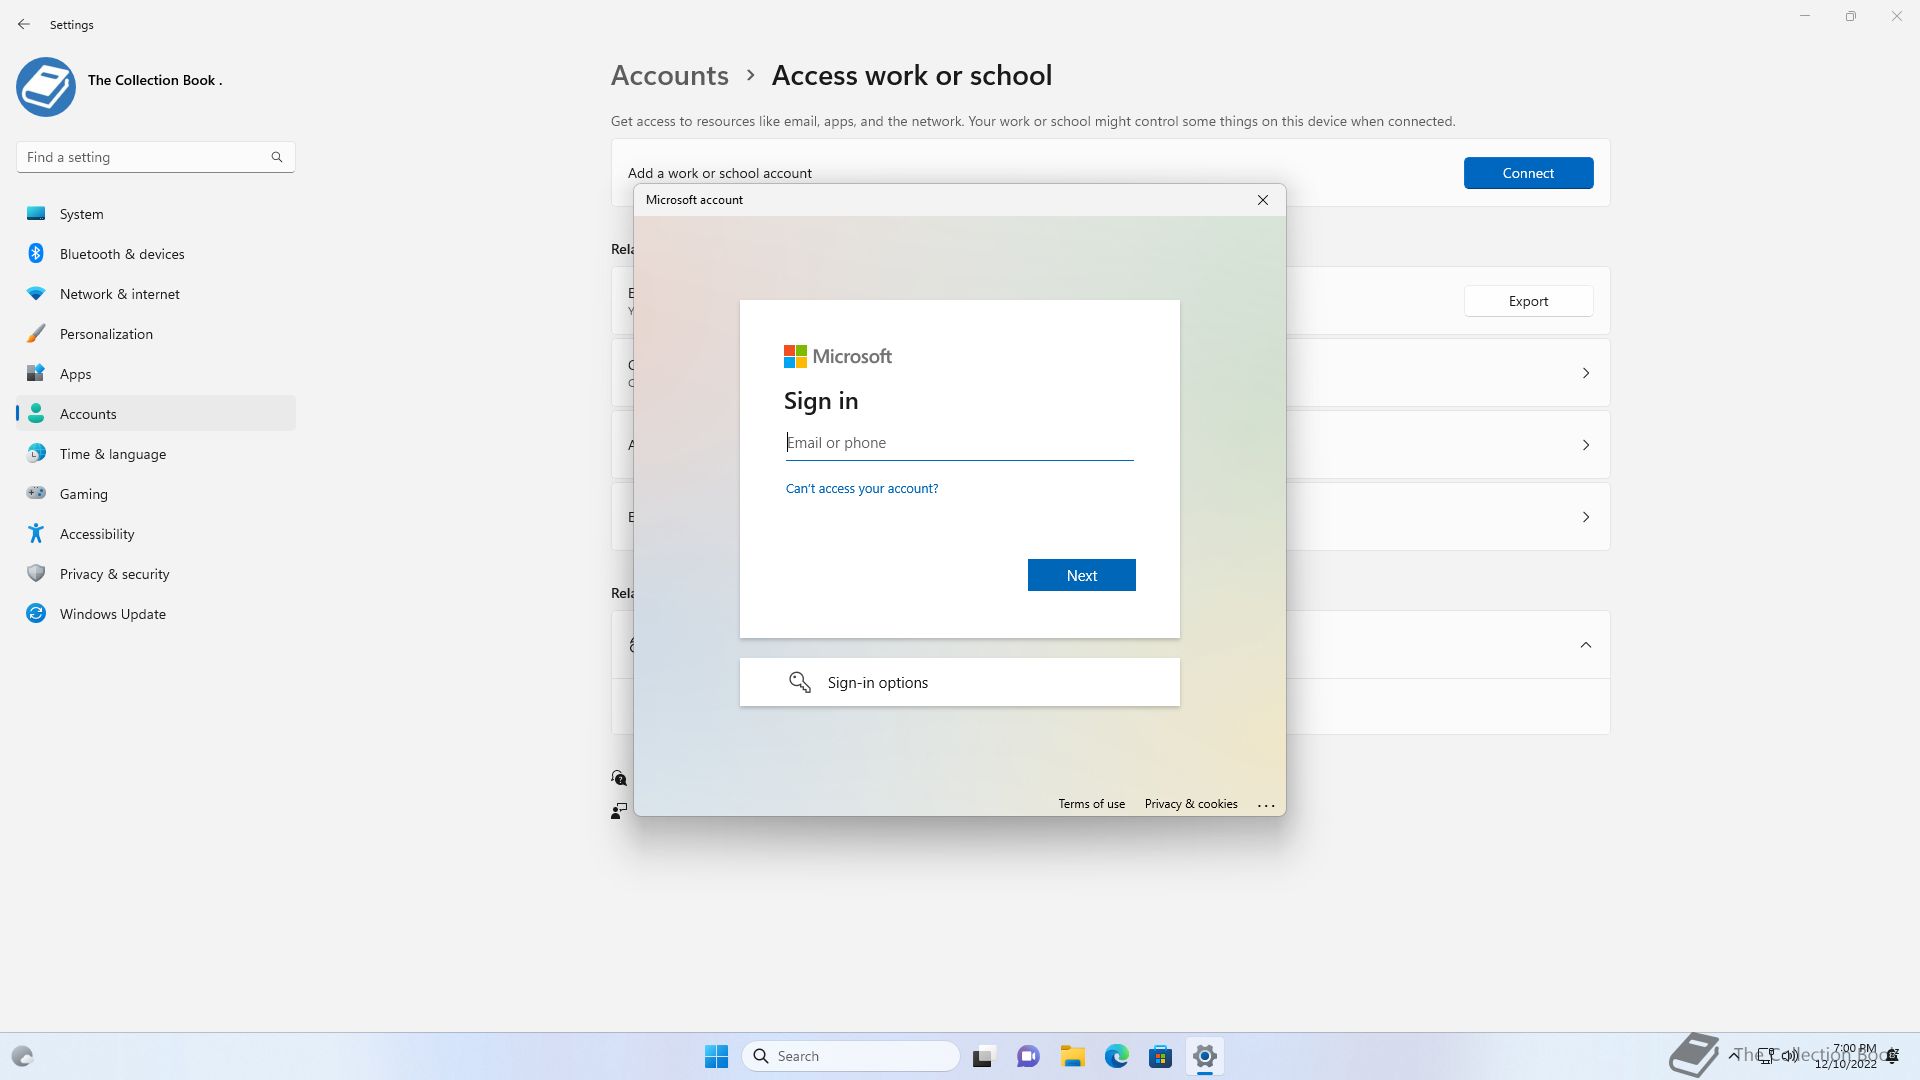Expand the first chevron row below Export
The height and width of the screenshot is (1080, 1920).
click(1586, 373)
